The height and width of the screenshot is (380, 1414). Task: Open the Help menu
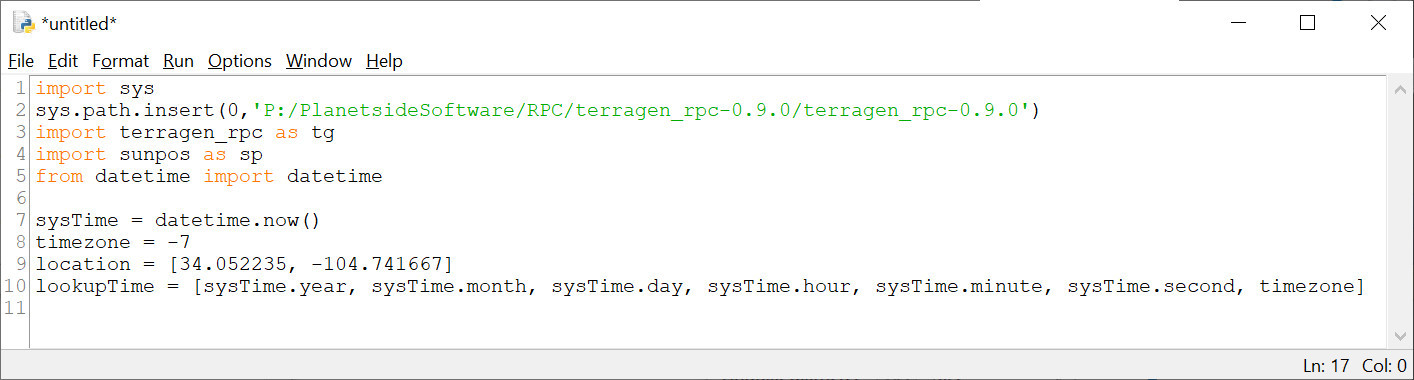tap(384, 61)
